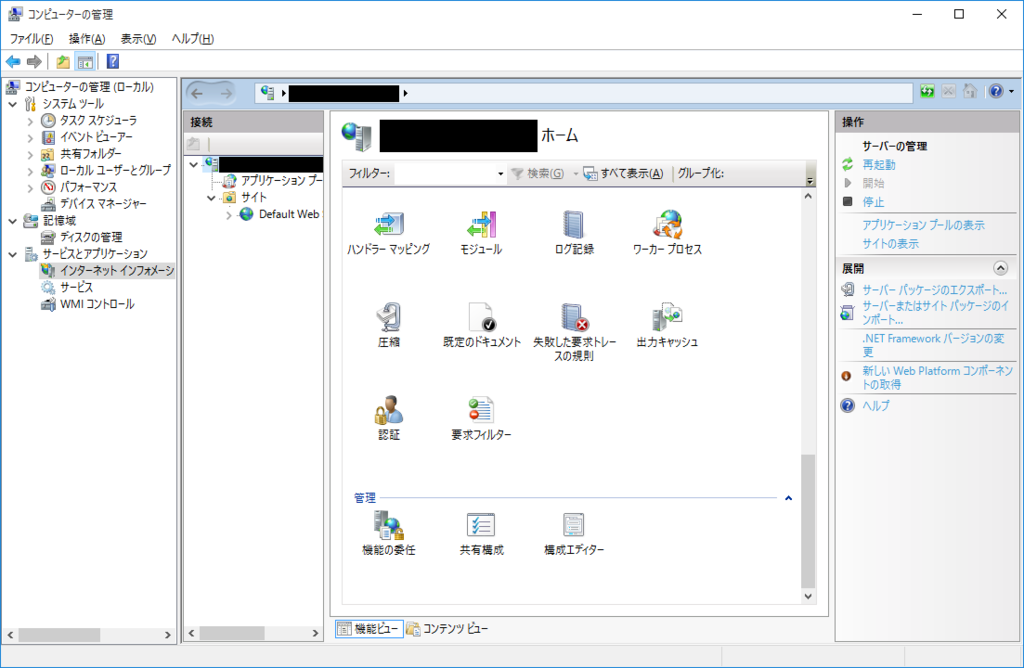Select デバイス マネージャー in the tree
The height and width of the screenshot is (668, 1024).
tap(103, 204)
